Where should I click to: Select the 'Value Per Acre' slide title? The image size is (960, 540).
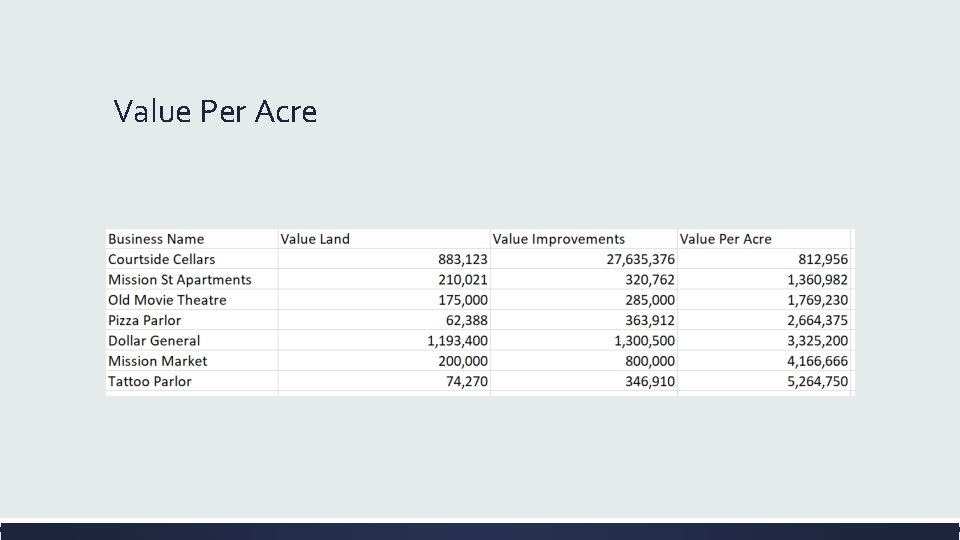(215, 111)
